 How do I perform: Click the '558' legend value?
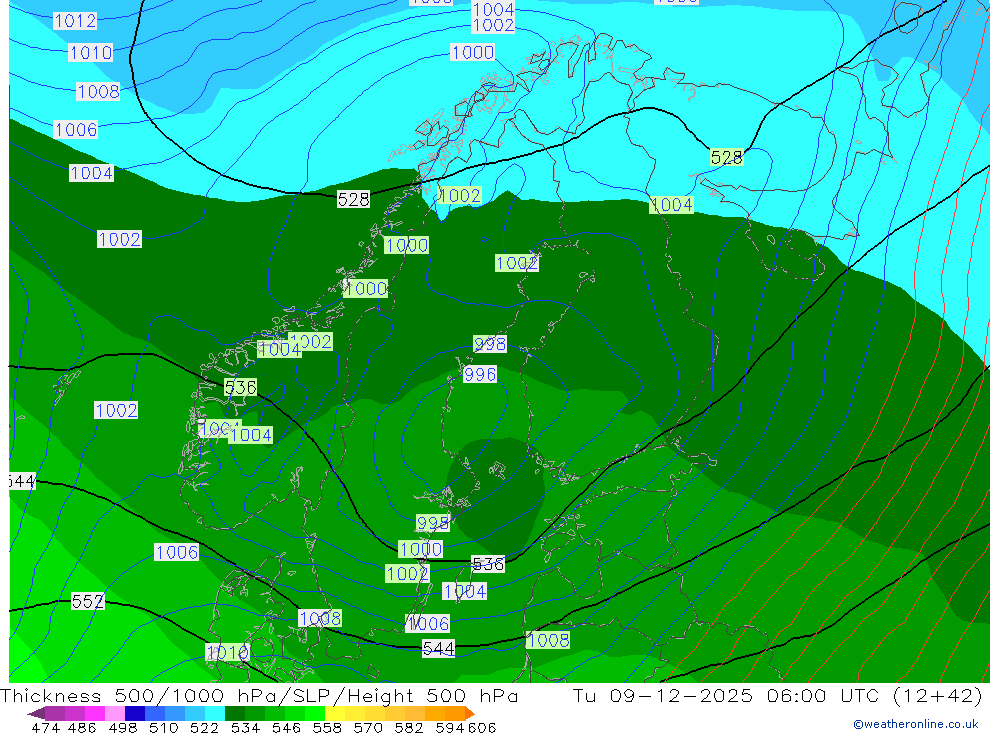coord(327,727)
